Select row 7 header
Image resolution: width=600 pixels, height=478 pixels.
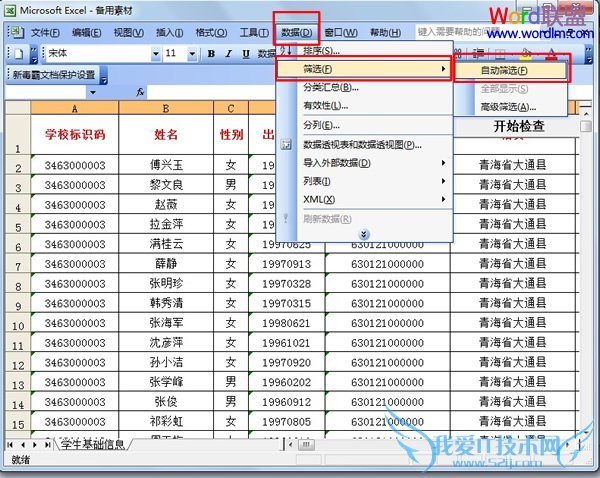pyautogui.click(x=18, y=263)
